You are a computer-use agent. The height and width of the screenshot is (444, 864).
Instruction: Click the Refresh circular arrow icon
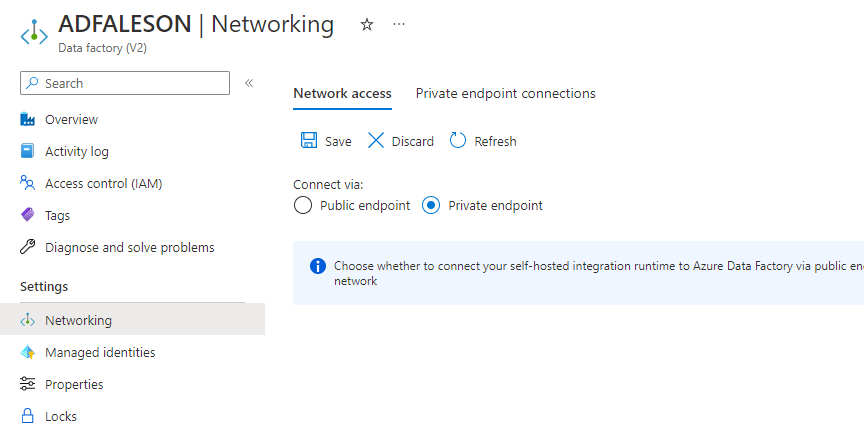tap(457, 140)
